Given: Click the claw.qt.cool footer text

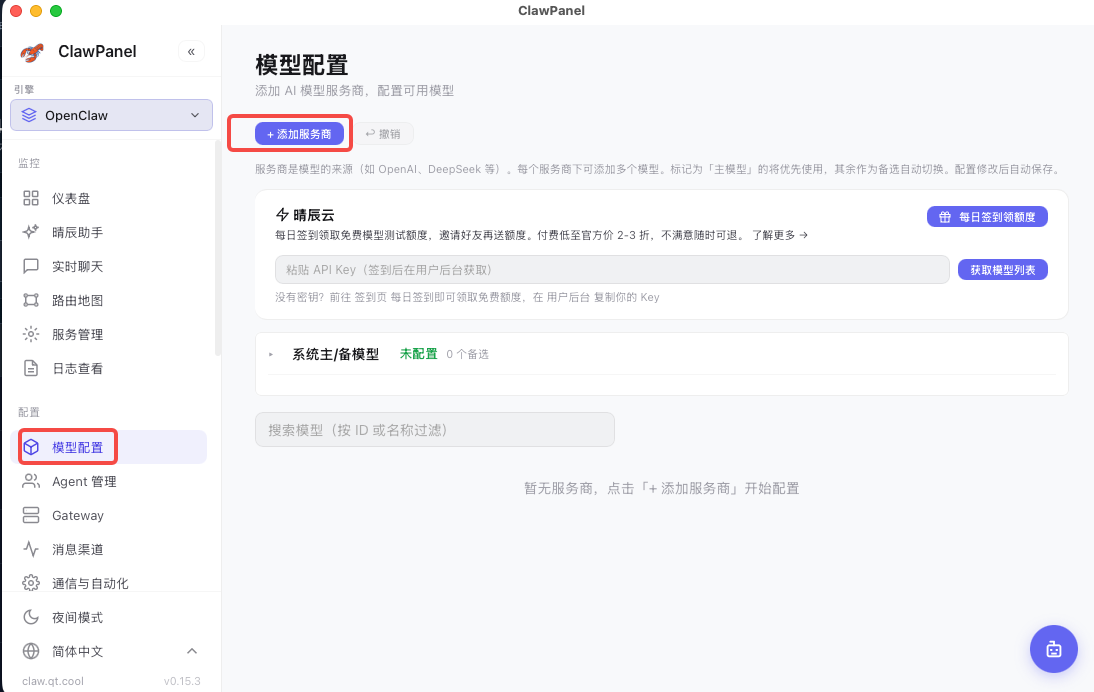Looking at the screenshot, I should point(53,682).
